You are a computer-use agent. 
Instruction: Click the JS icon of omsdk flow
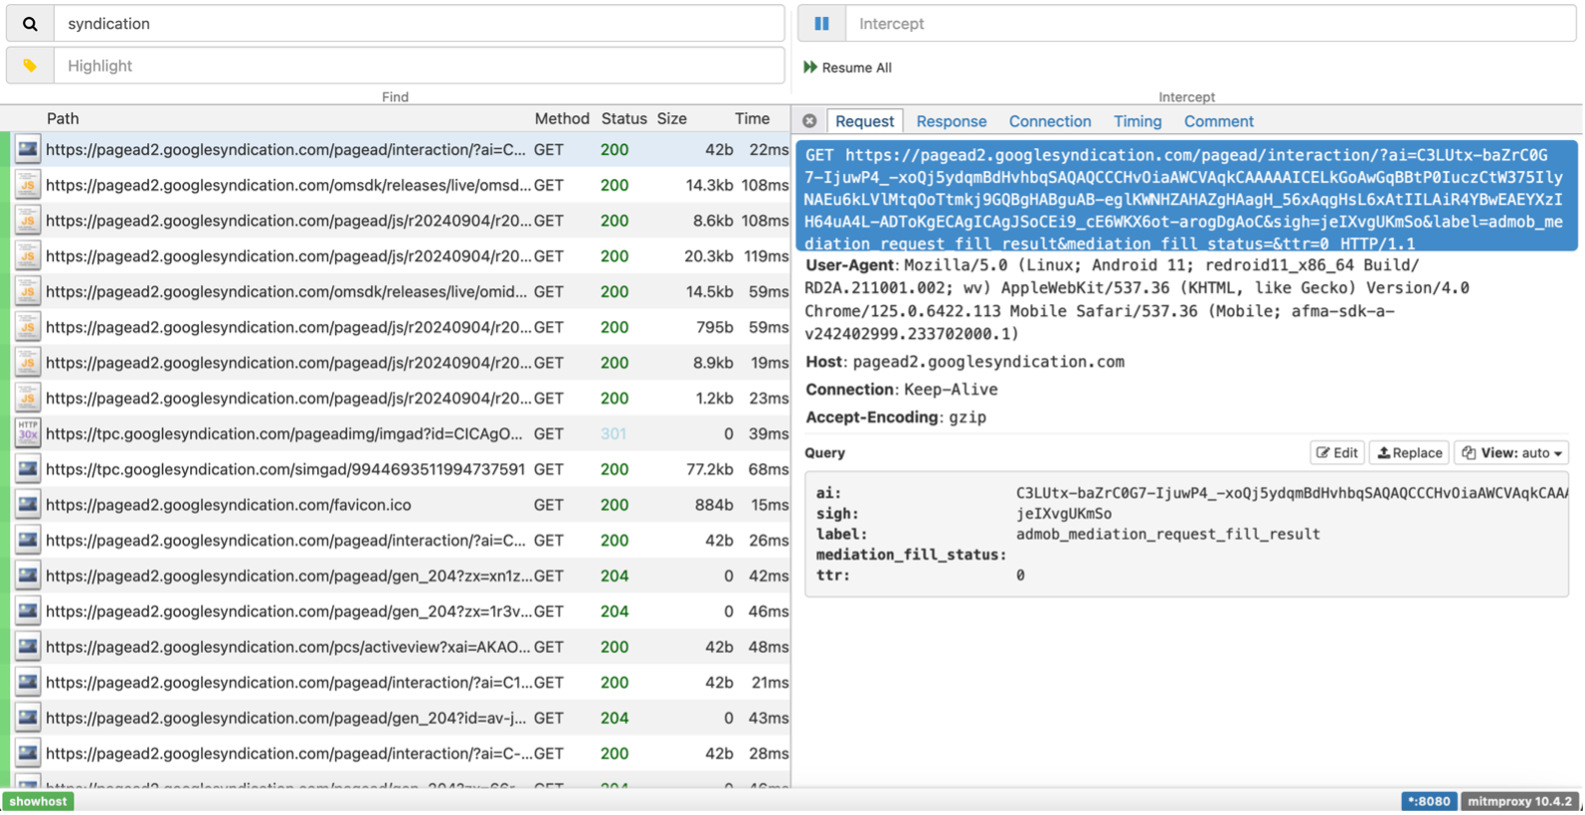pyautogui.click(x=27, y=185)
